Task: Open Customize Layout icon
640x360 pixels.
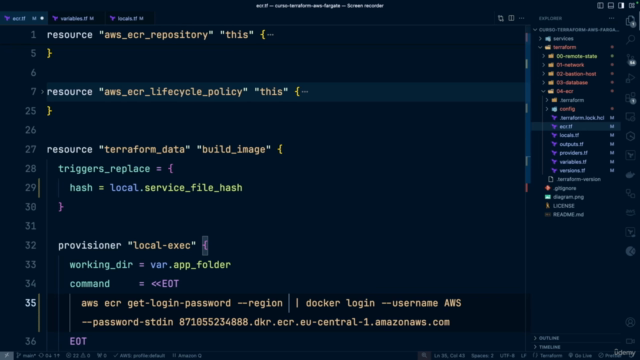Action: click(632, 5)
